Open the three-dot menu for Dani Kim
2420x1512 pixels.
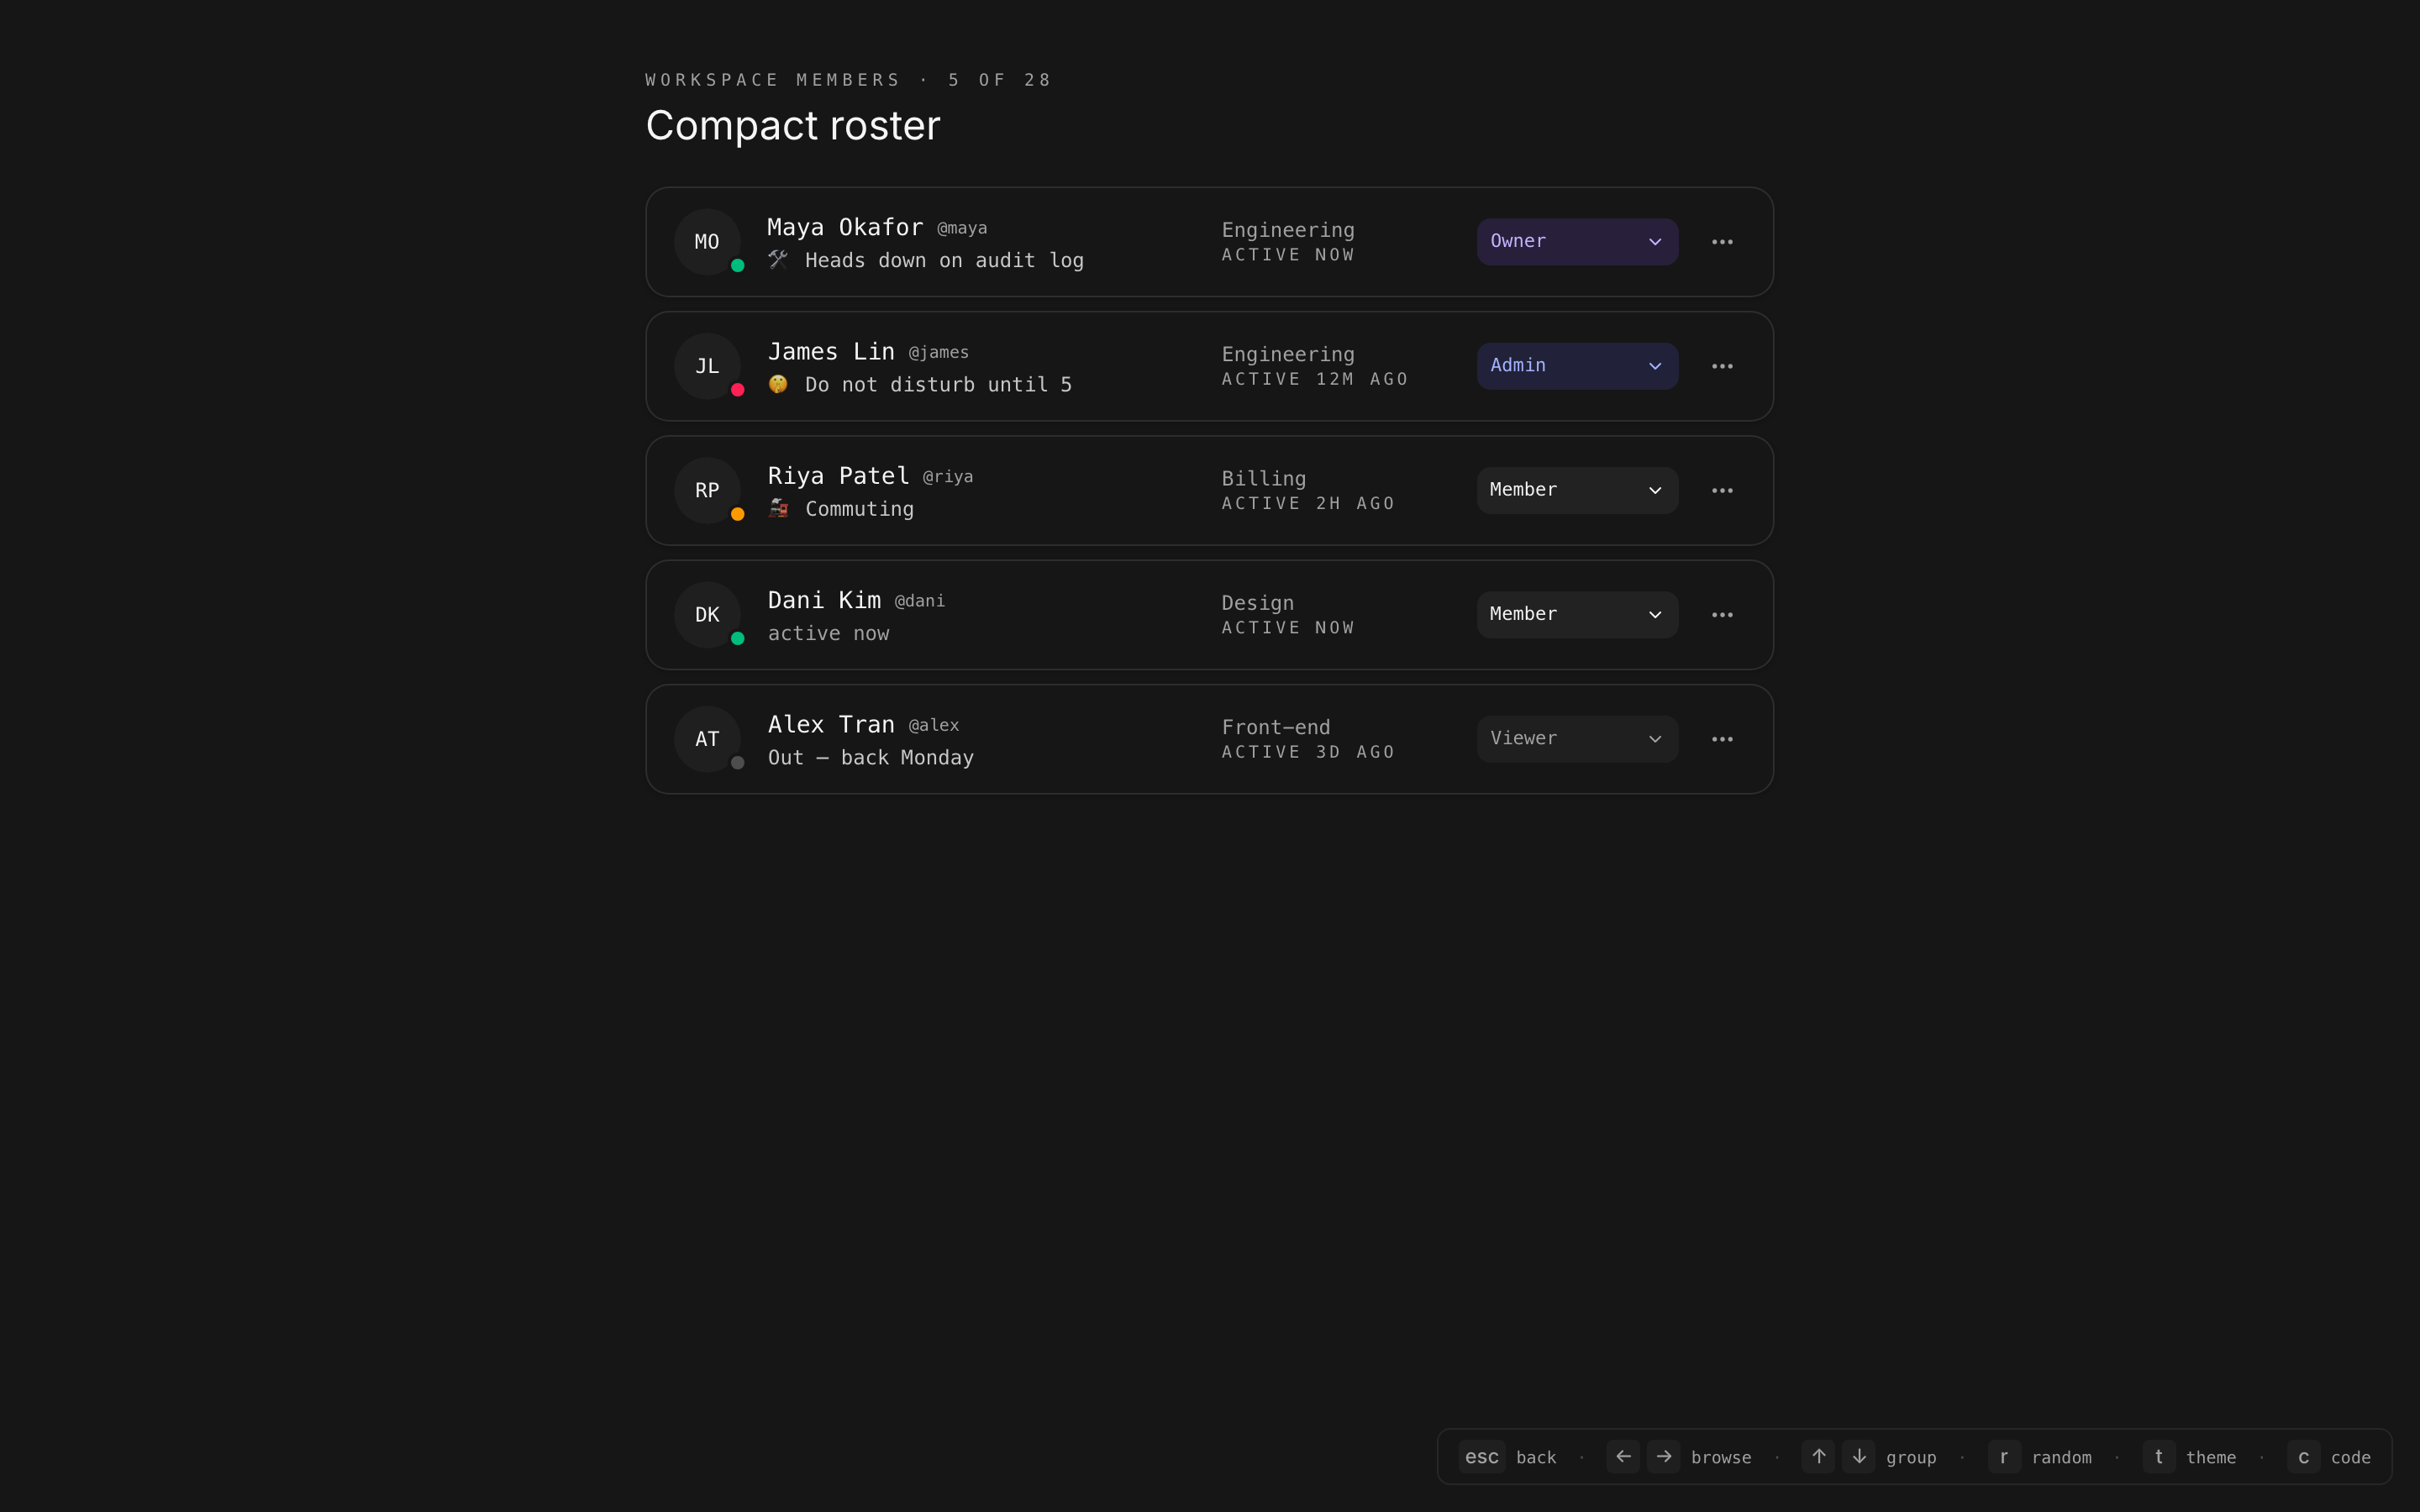(x=1721, y=615)
